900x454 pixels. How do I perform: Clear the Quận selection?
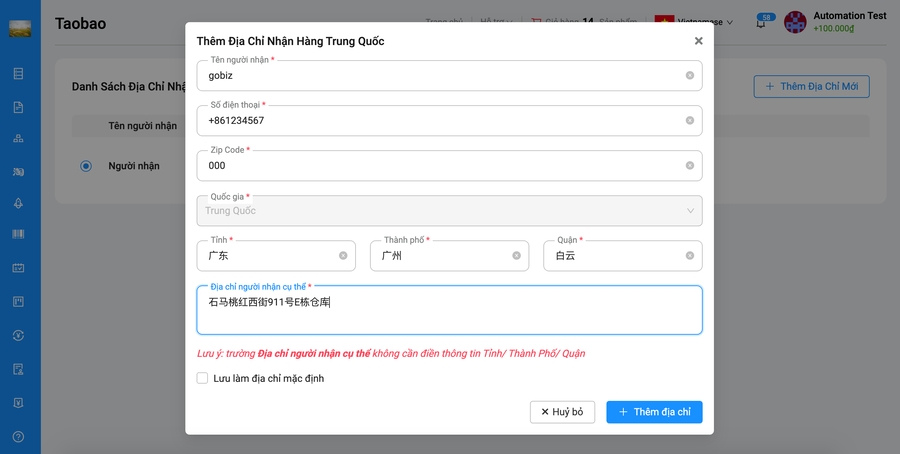pos(689,256)
